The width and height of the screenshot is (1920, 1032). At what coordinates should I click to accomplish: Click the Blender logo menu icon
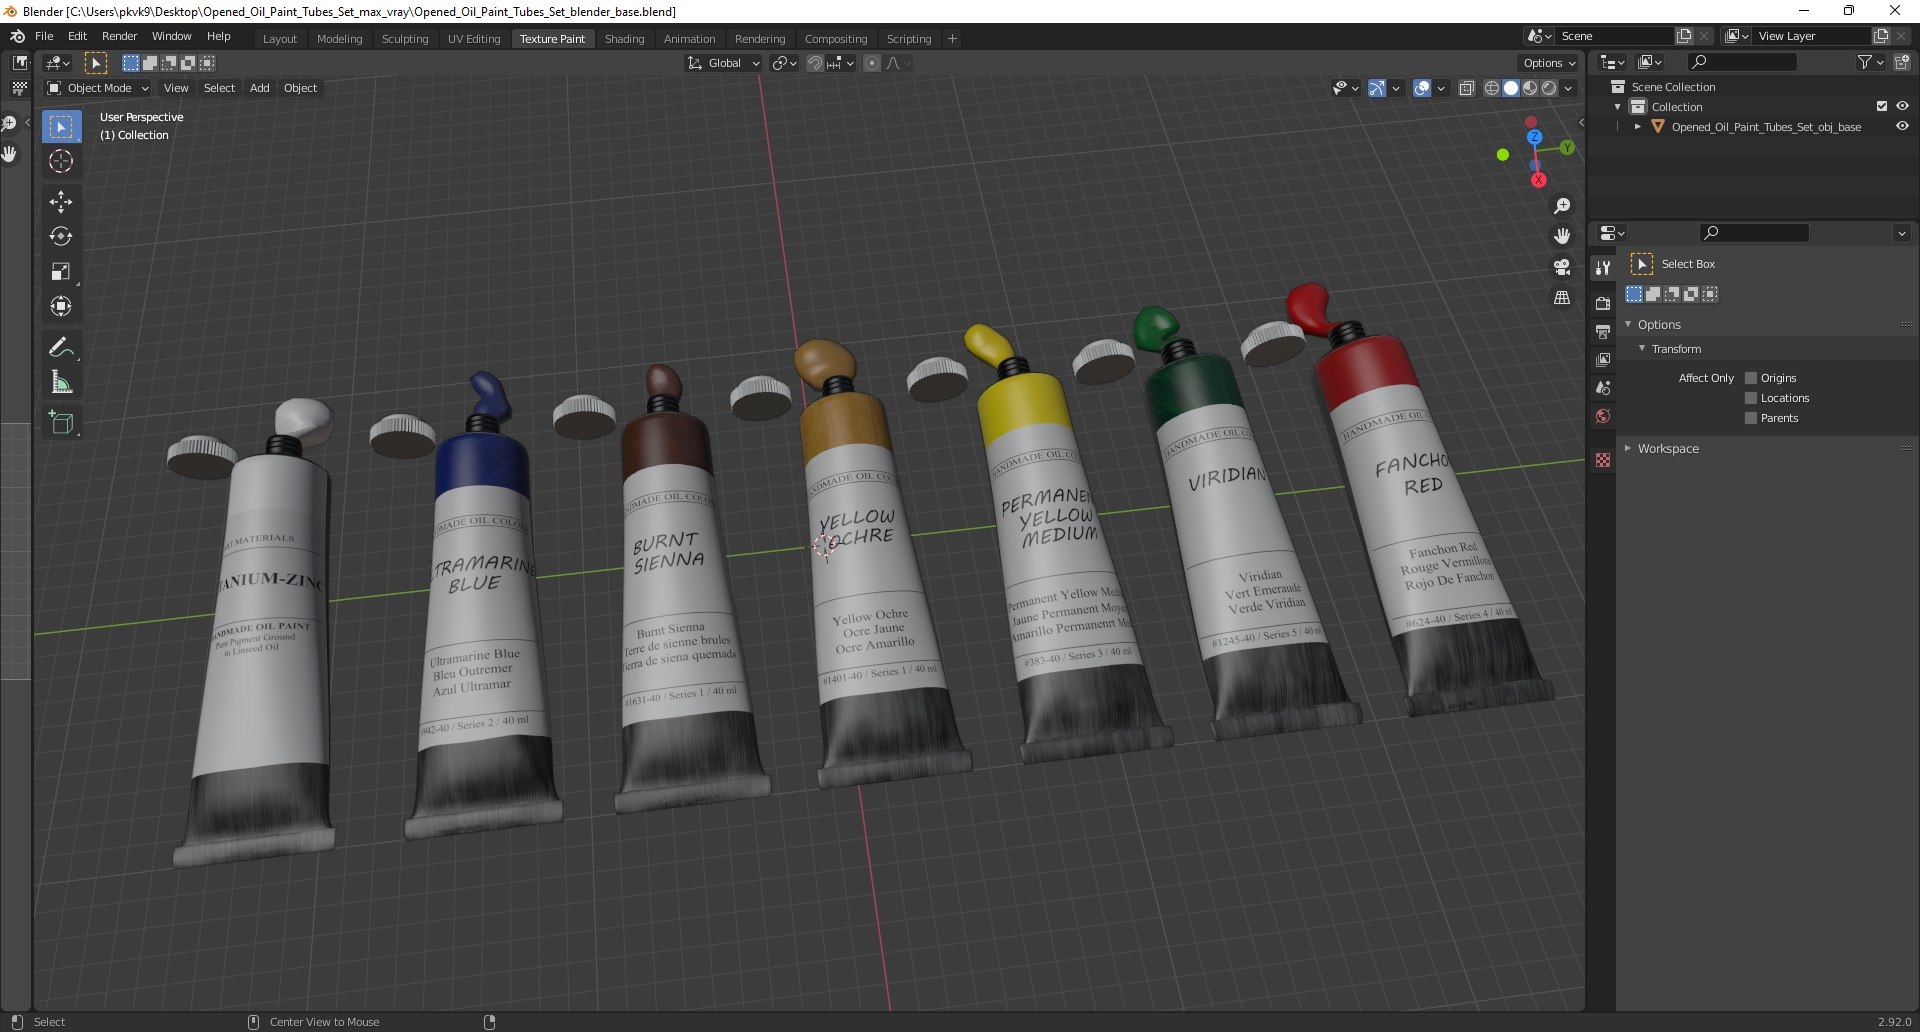tap(17, 36)
